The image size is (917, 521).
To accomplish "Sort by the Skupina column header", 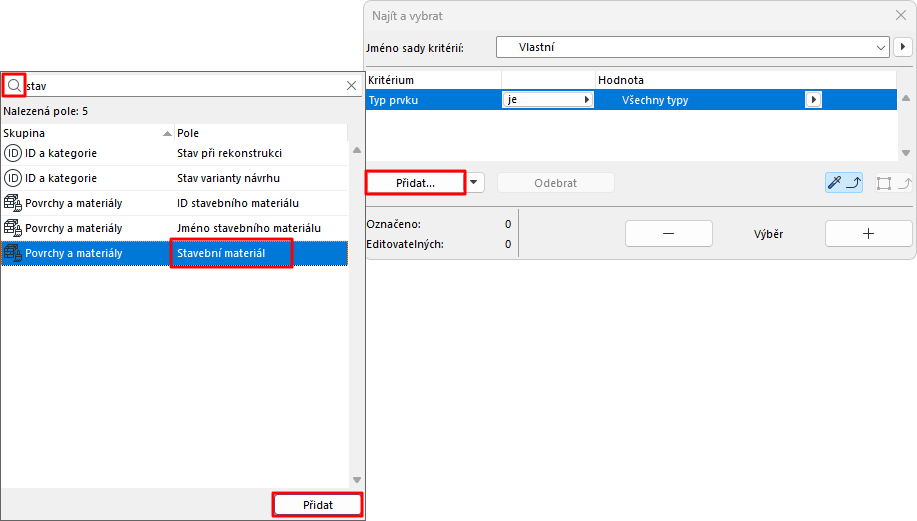I will point(87,133).
